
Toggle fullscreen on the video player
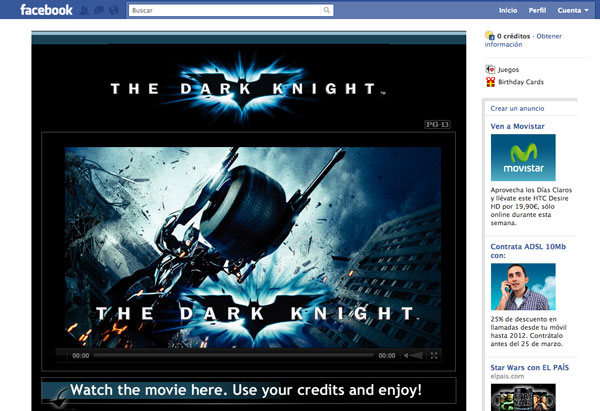pos(434,356)
